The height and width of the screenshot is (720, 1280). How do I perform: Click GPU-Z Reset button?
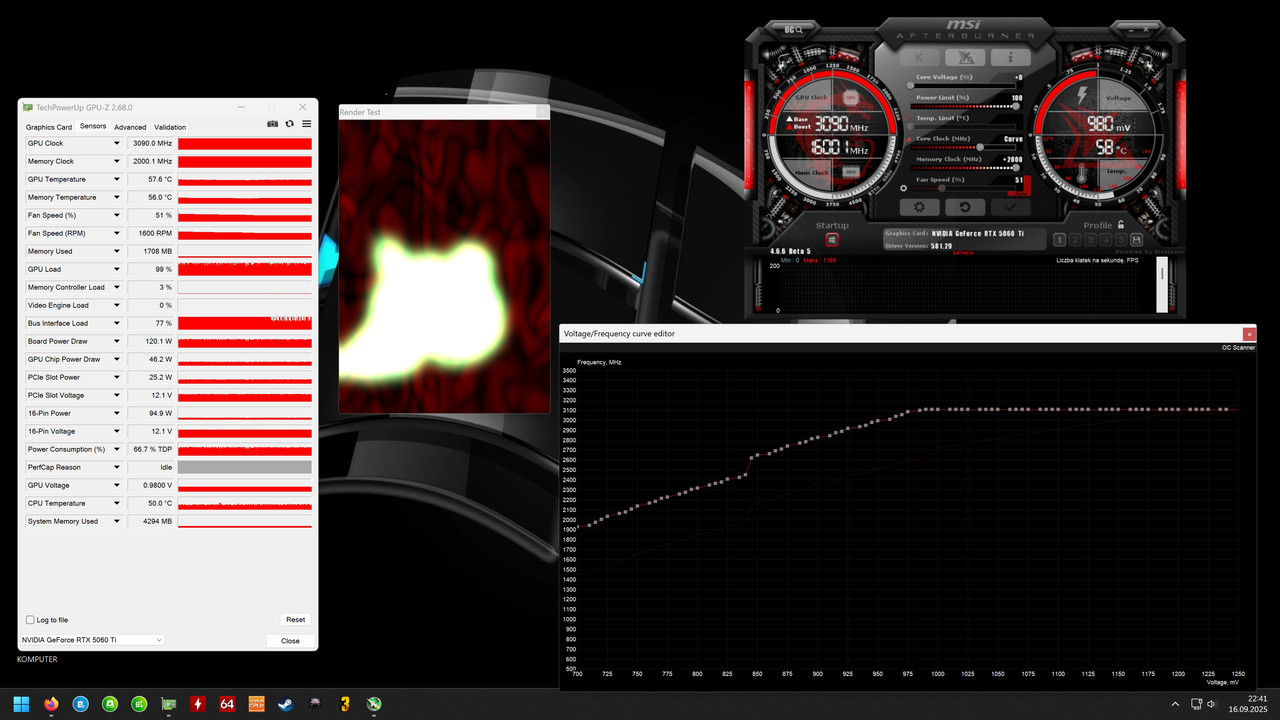(295, 620)
